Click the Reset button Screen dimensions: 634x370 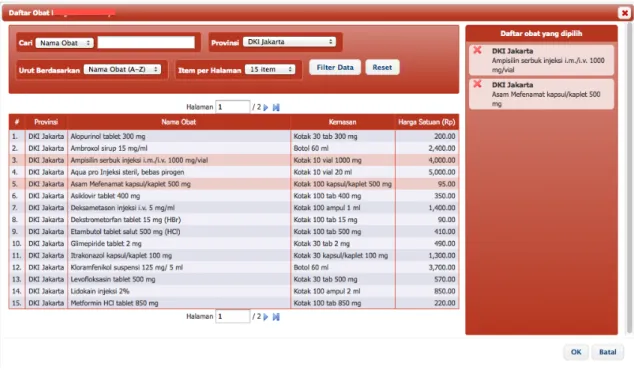click(x=382, y=68)
